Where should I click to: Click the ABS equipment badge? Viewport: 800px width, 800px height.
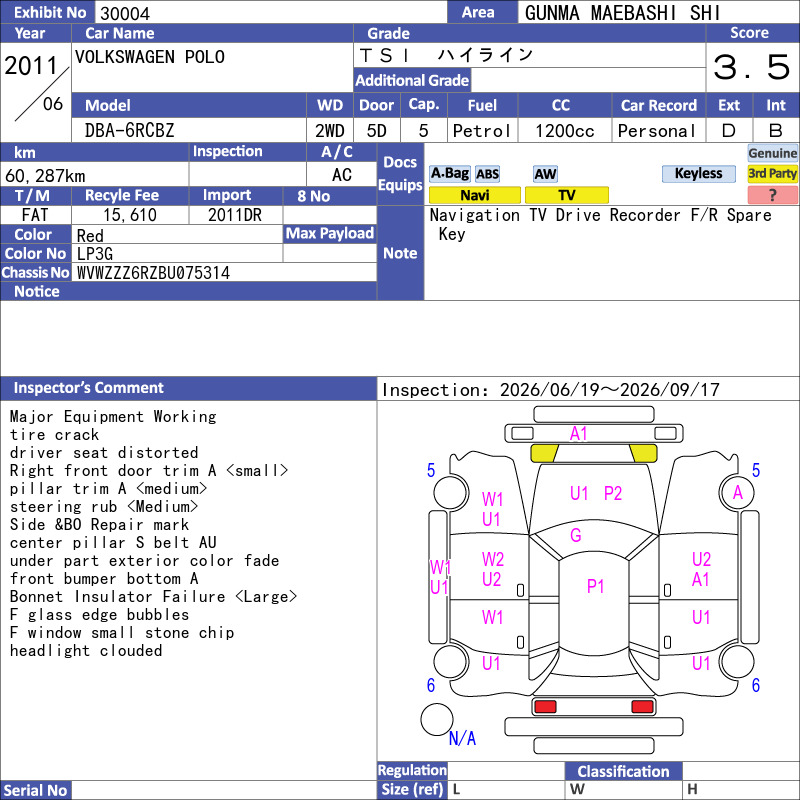[487, 174]
